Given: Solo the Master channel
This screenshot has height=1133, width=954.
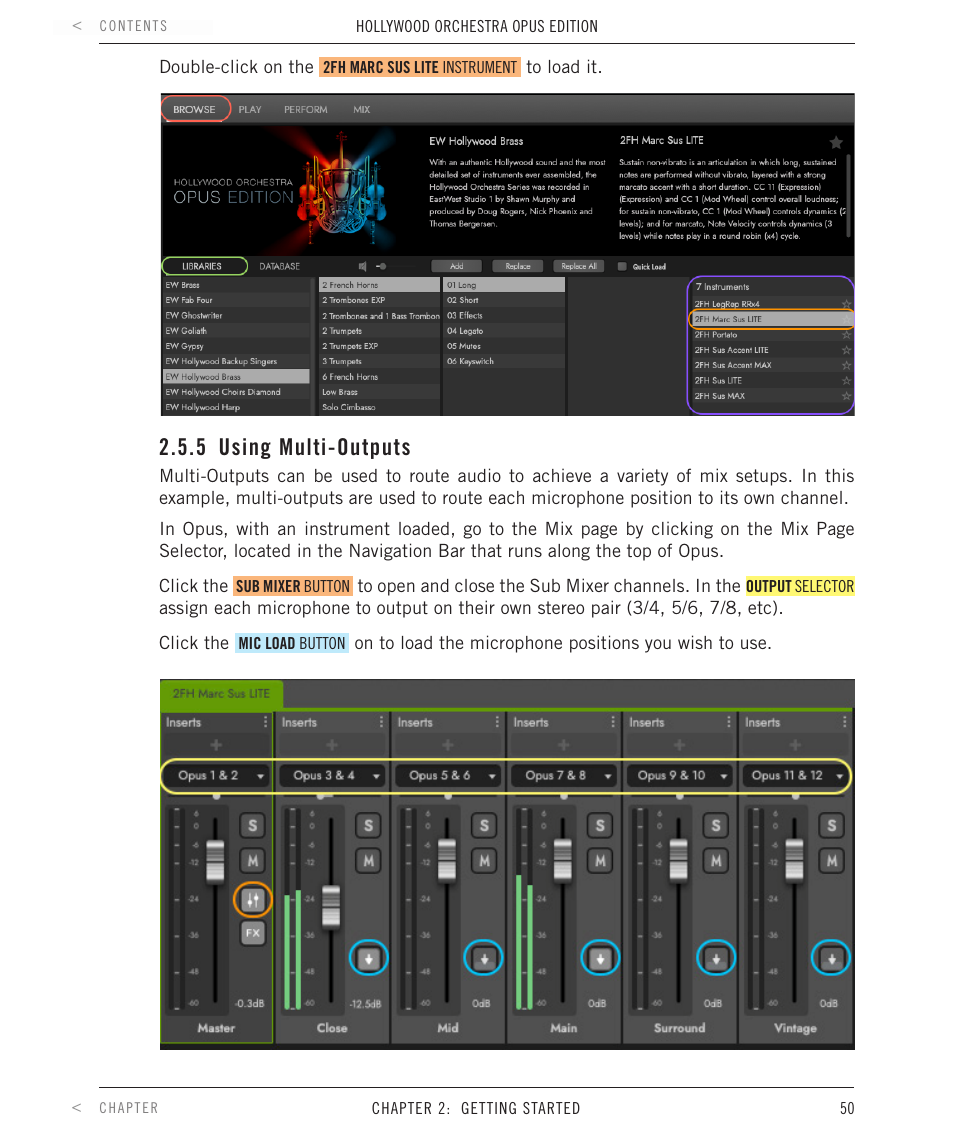Looking at the screenshot, I should point(252,826).
